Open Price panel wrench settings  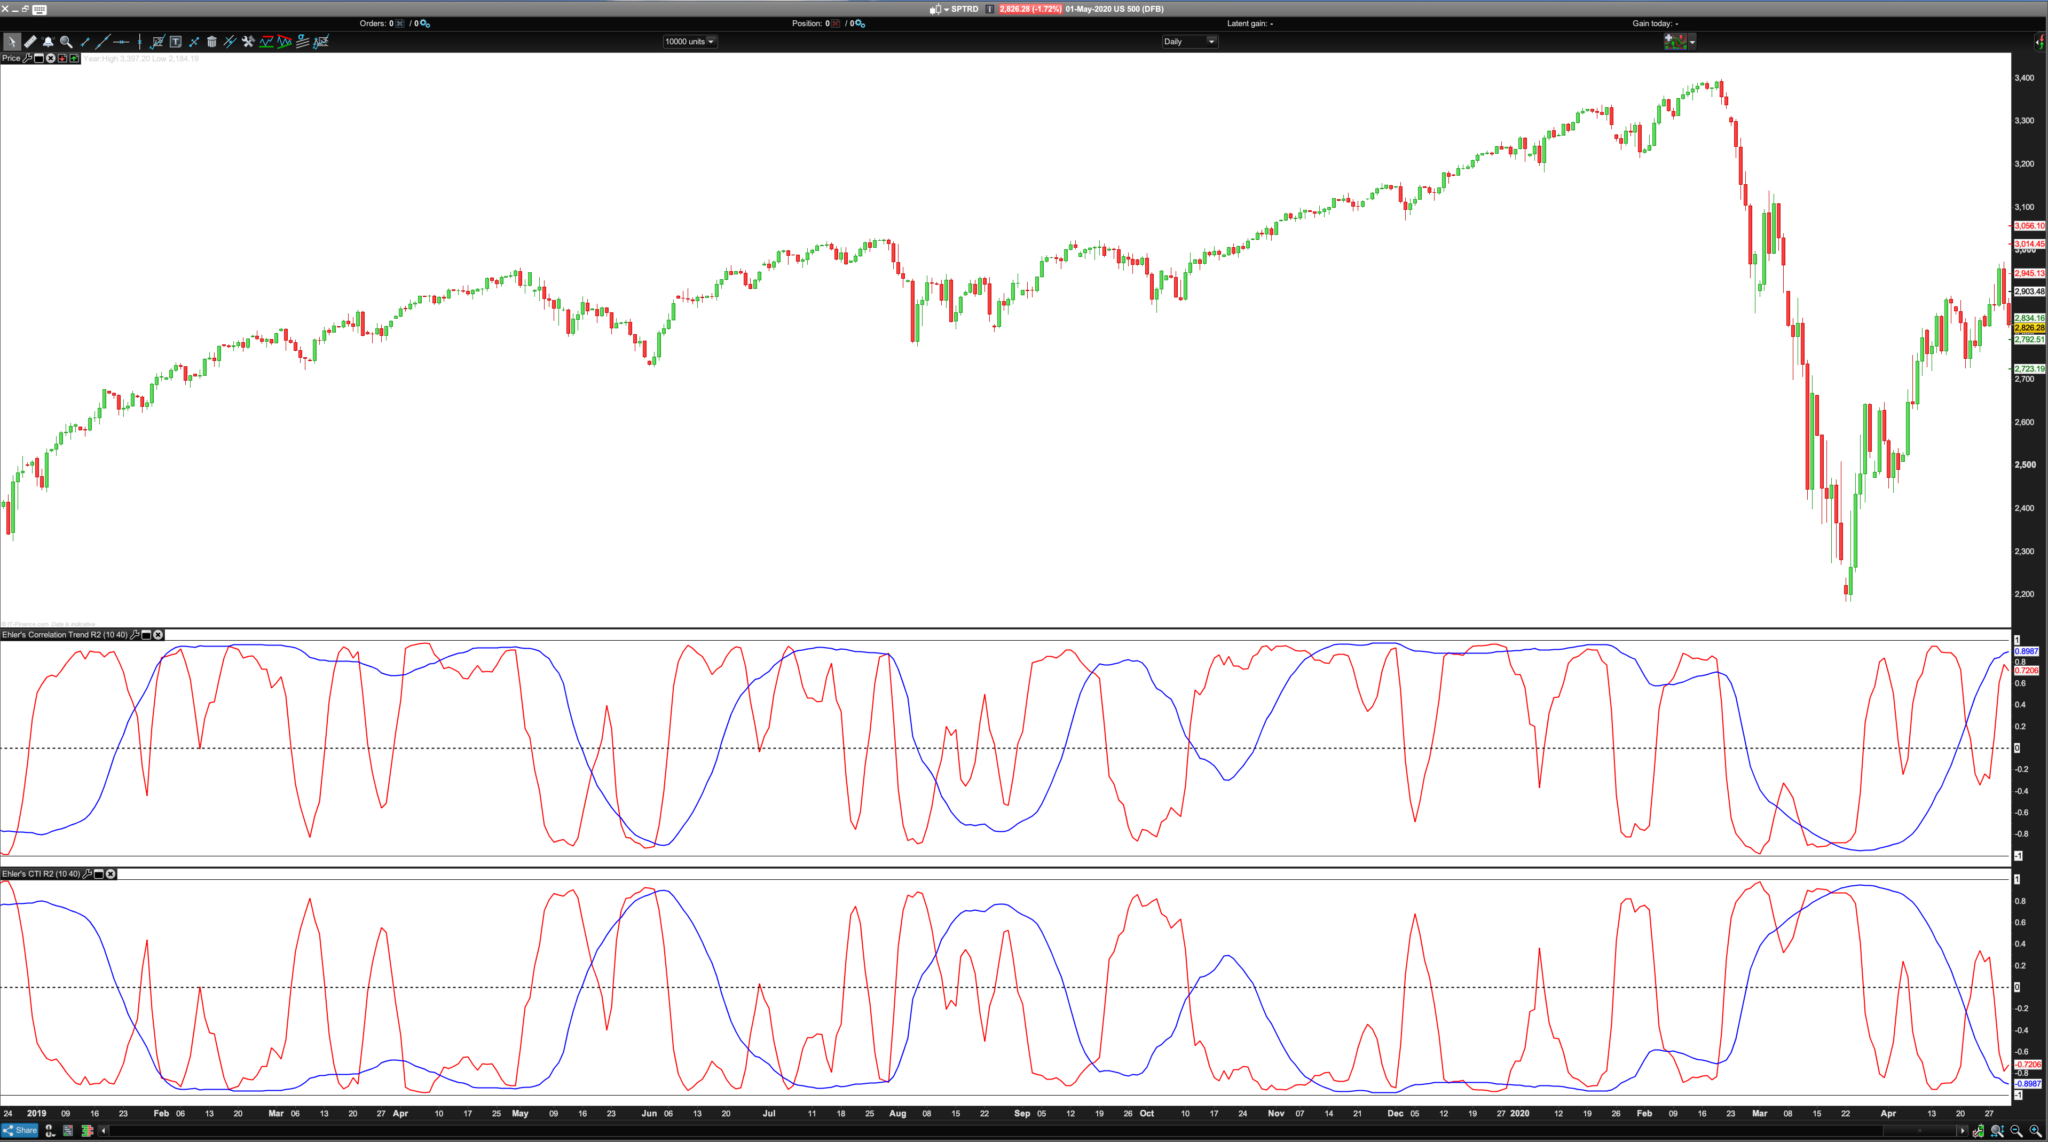[x=28, y=58]
